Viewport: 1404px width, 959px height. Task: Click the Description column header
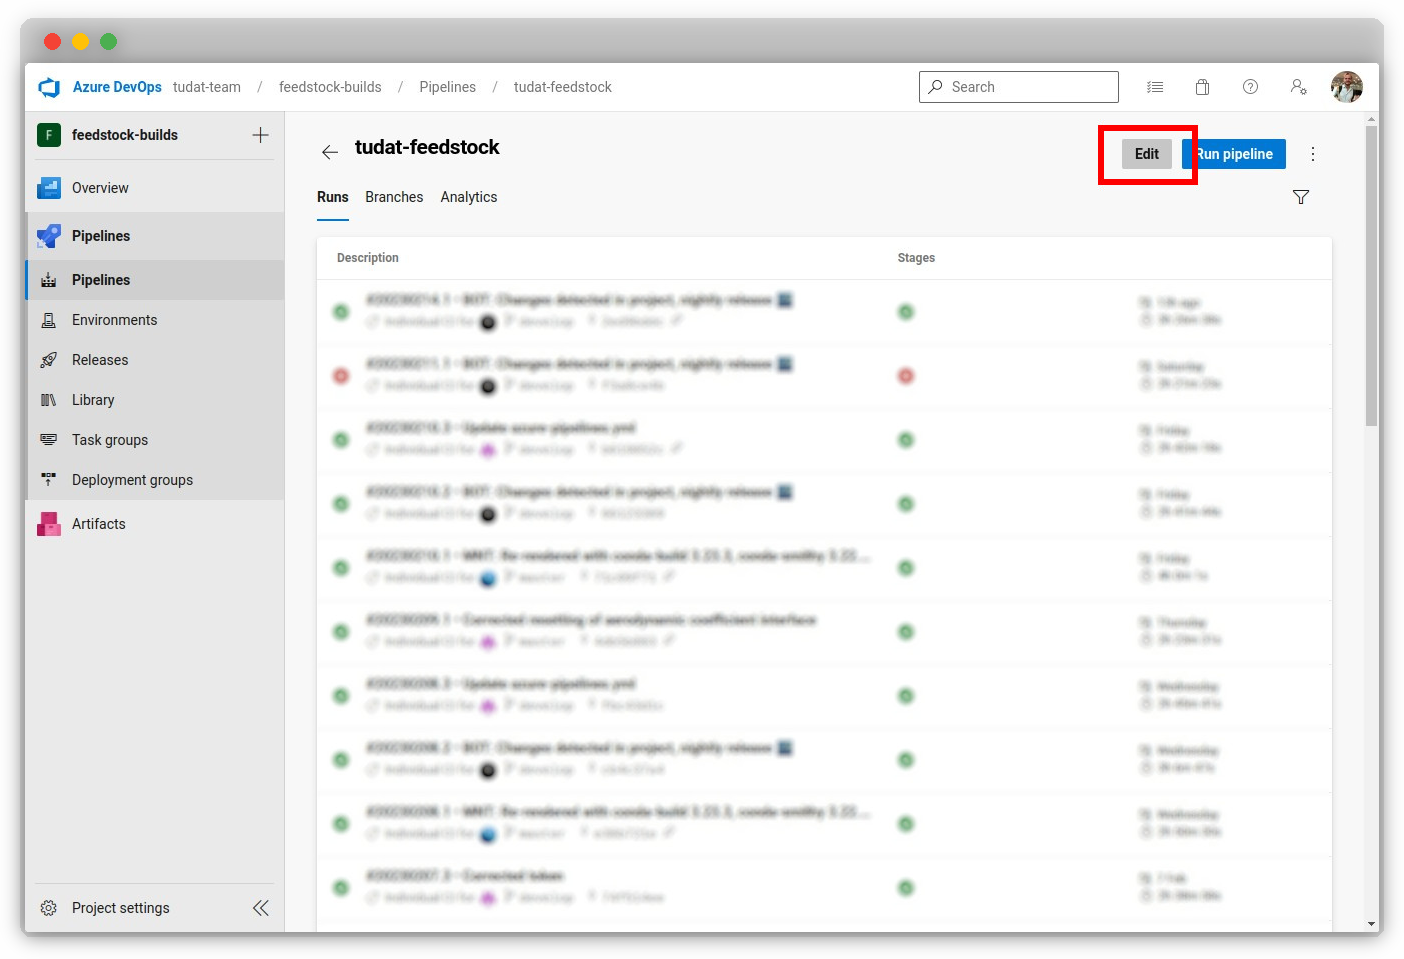tap(368, 258)
